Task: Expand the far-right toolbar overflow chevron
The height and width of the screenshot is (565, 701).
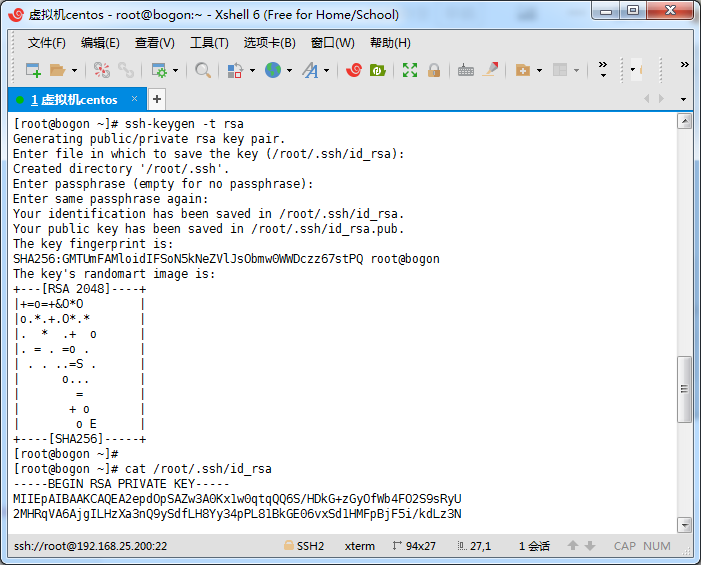Action: (684, 64)
